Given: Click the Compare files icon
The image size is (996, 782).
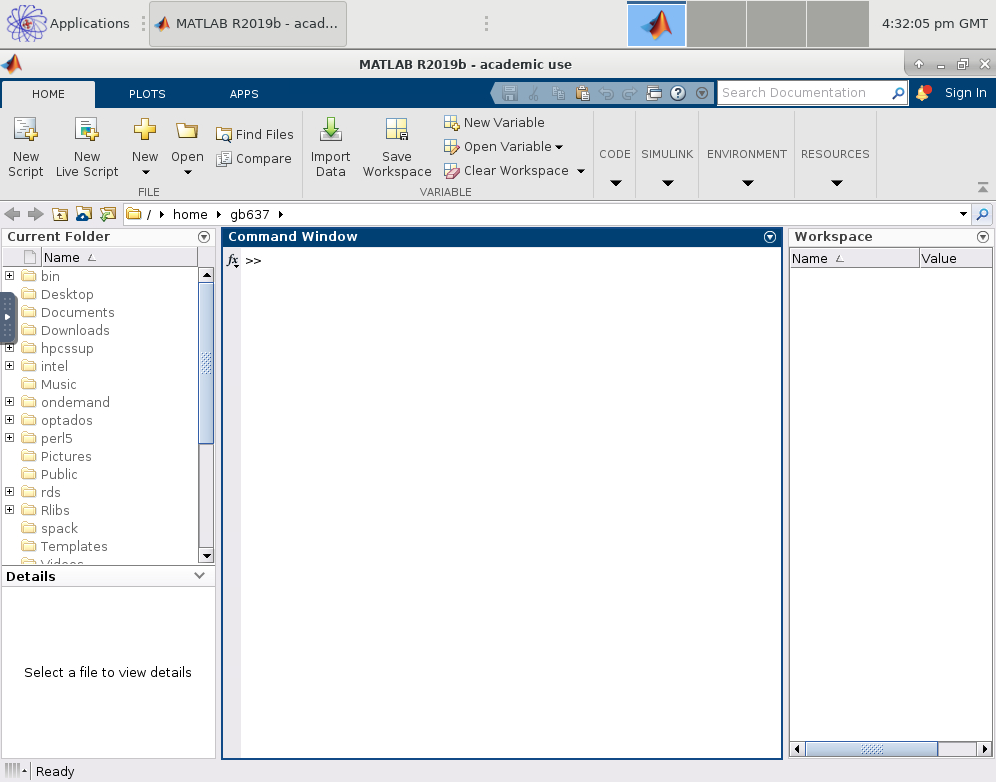Looking at the screenshot, I should click(x=225, y=158).
